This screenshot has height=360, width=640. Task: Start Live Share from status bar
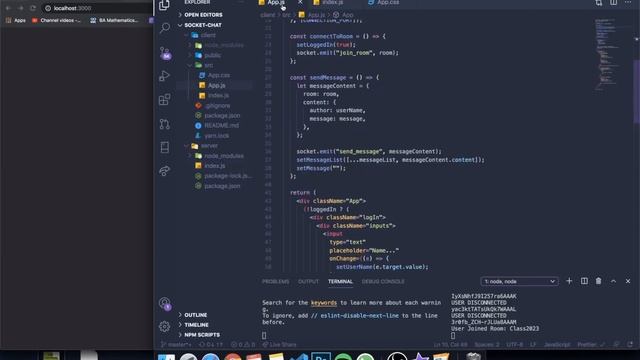click(x=279, y=344)
